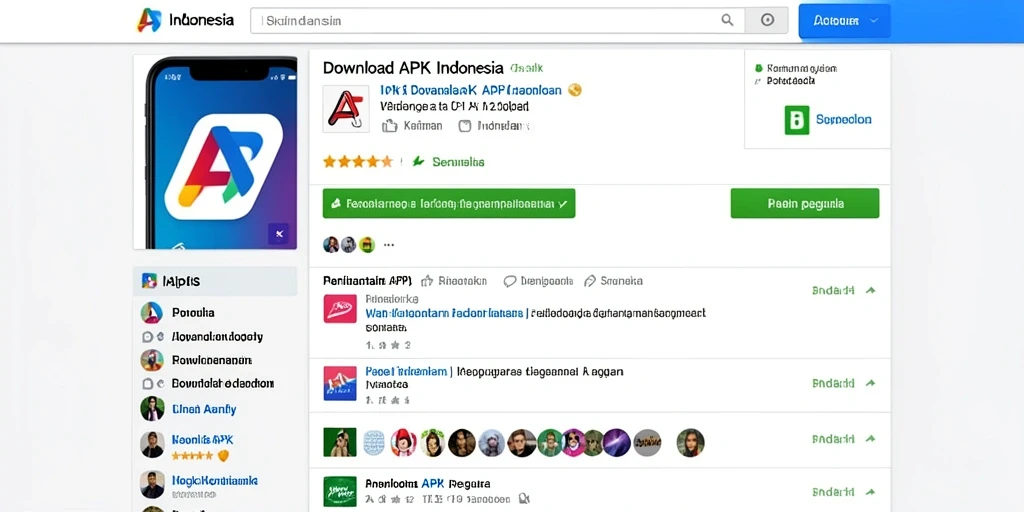Expand Bndarid arrow on the Paoel row

pyautogui.click(x=870, y=383)
